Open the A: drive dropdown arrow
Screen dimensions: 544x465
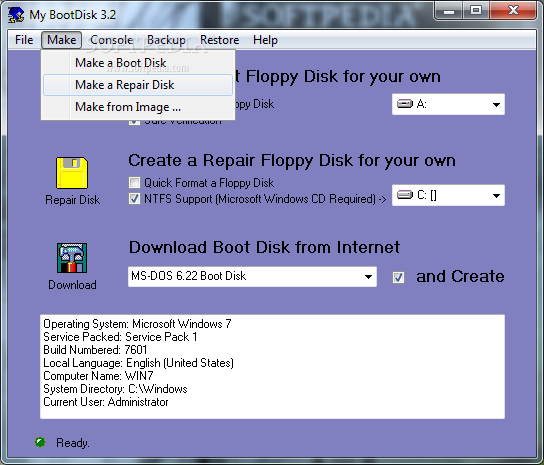pos(496,104)
